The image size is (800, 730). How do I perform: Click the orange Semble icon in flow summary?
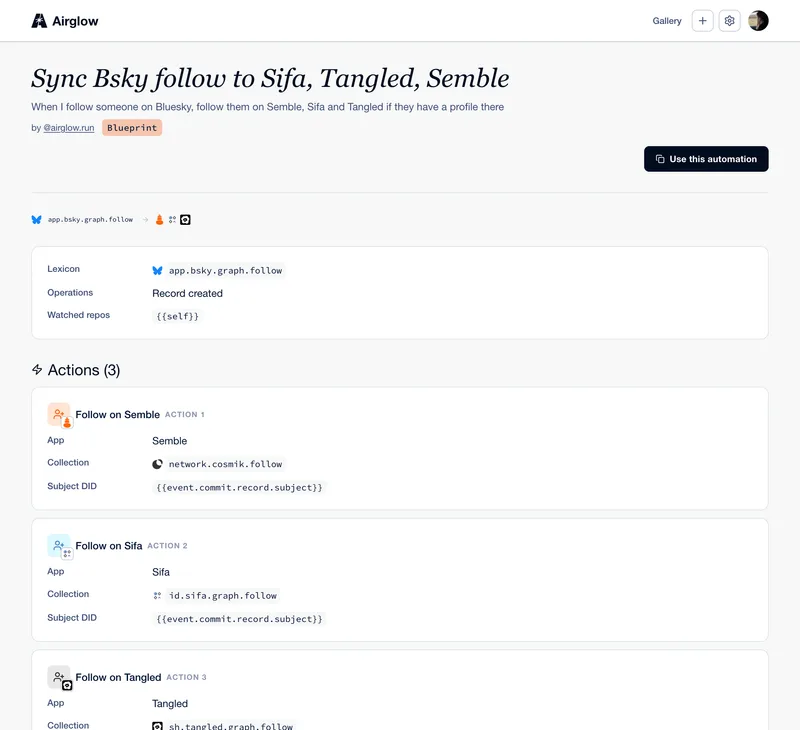159,220
